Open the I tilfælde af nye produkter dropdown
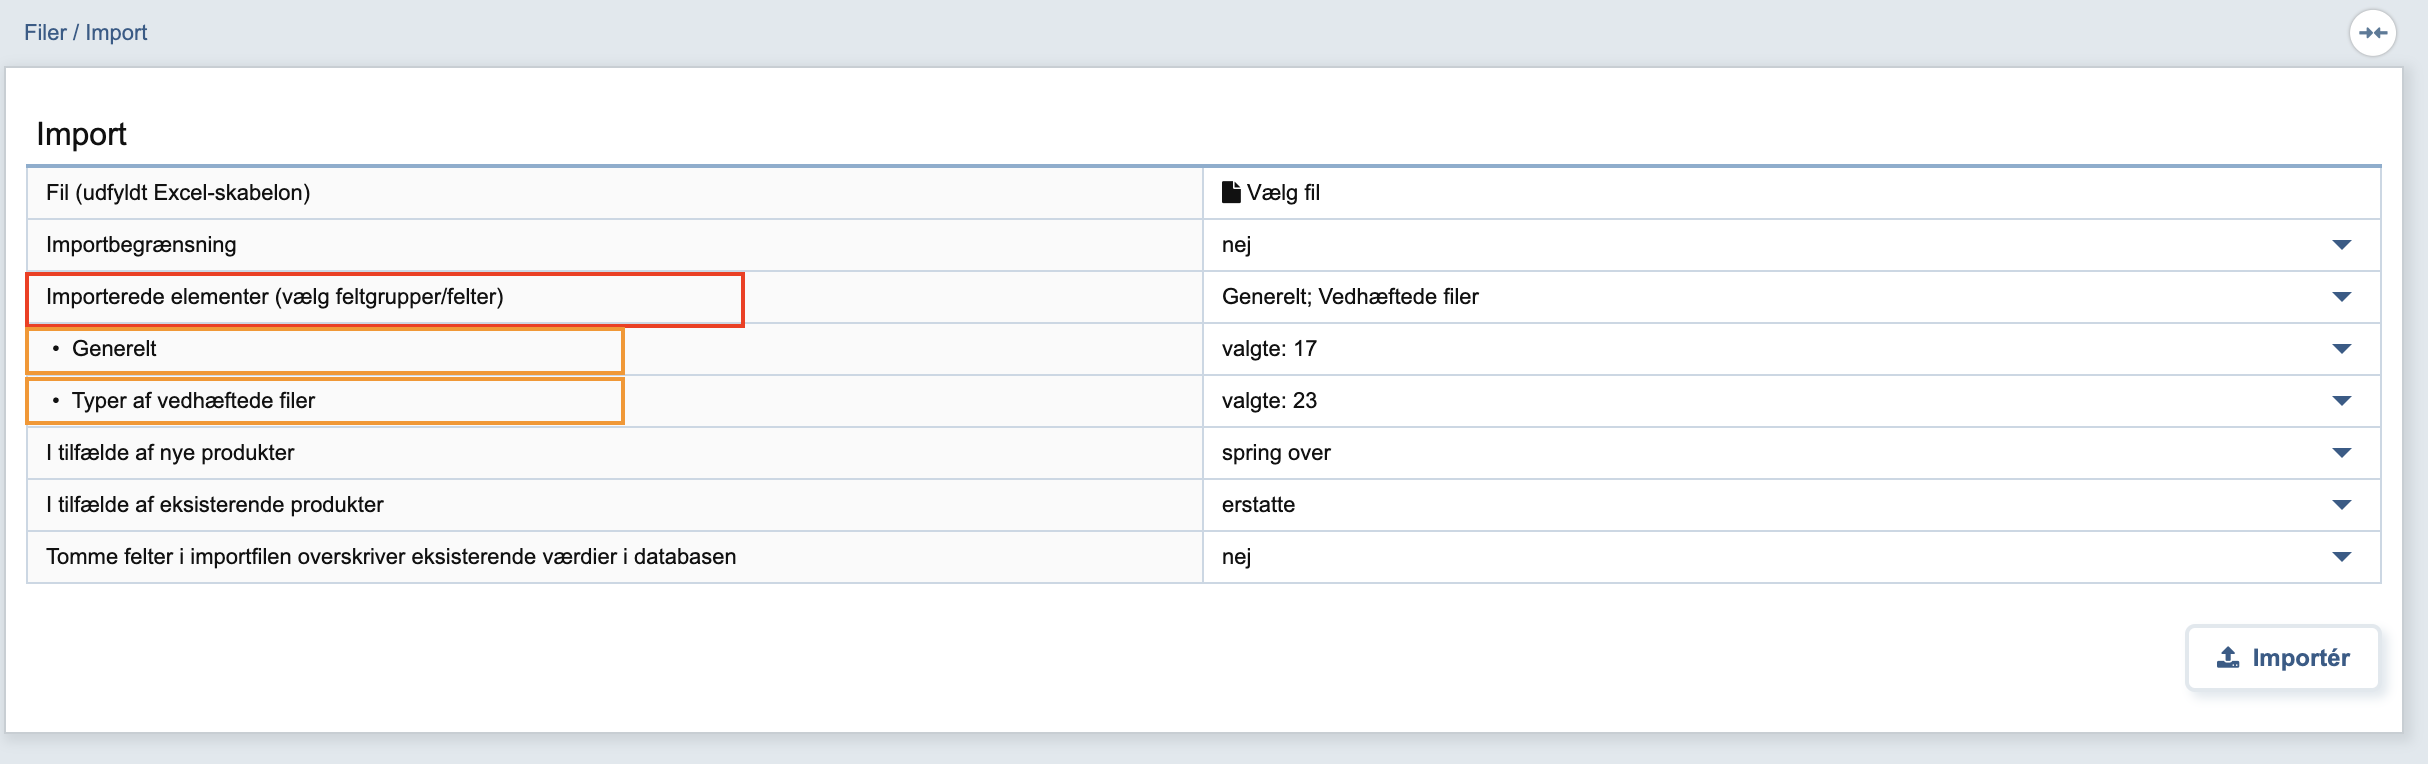The width and height of the screenshot is (2428, 764). (x=2341, y=453)
